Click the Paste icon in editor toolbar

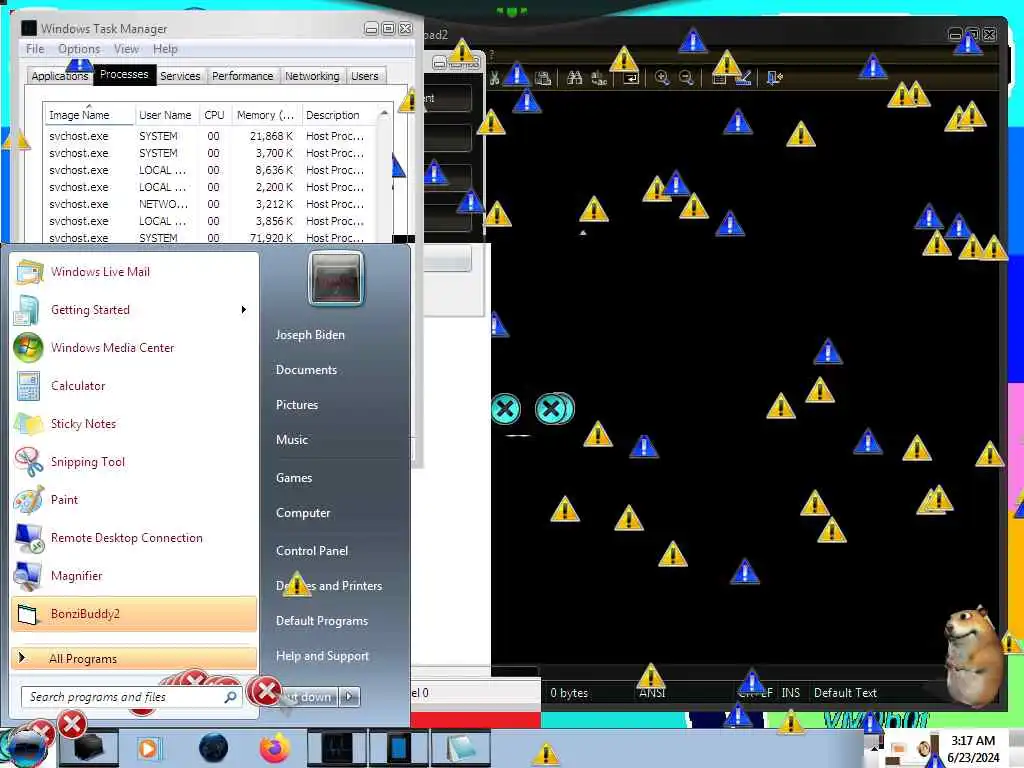pos(543,78)
